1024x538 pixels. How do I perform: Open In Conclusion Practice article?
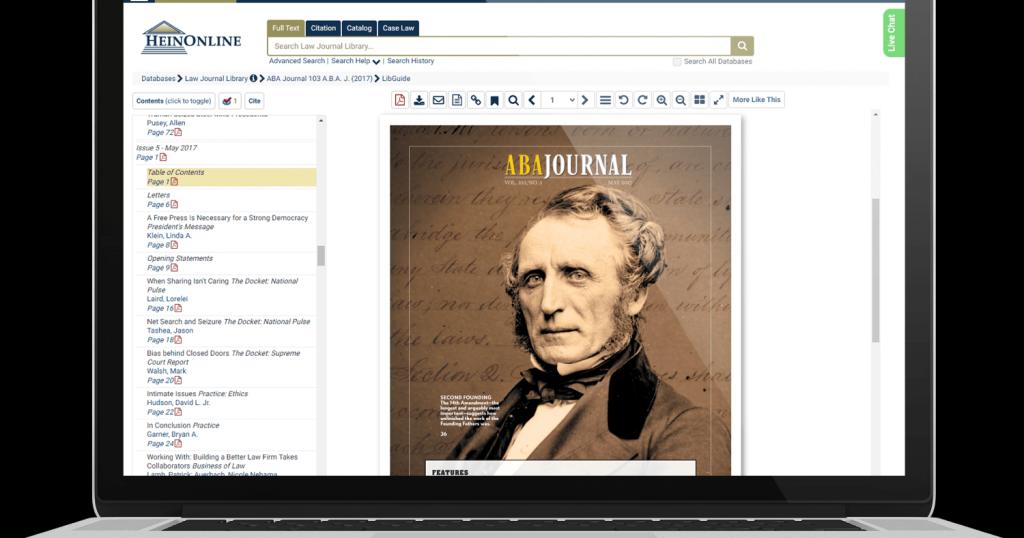(x=183, y=425)
